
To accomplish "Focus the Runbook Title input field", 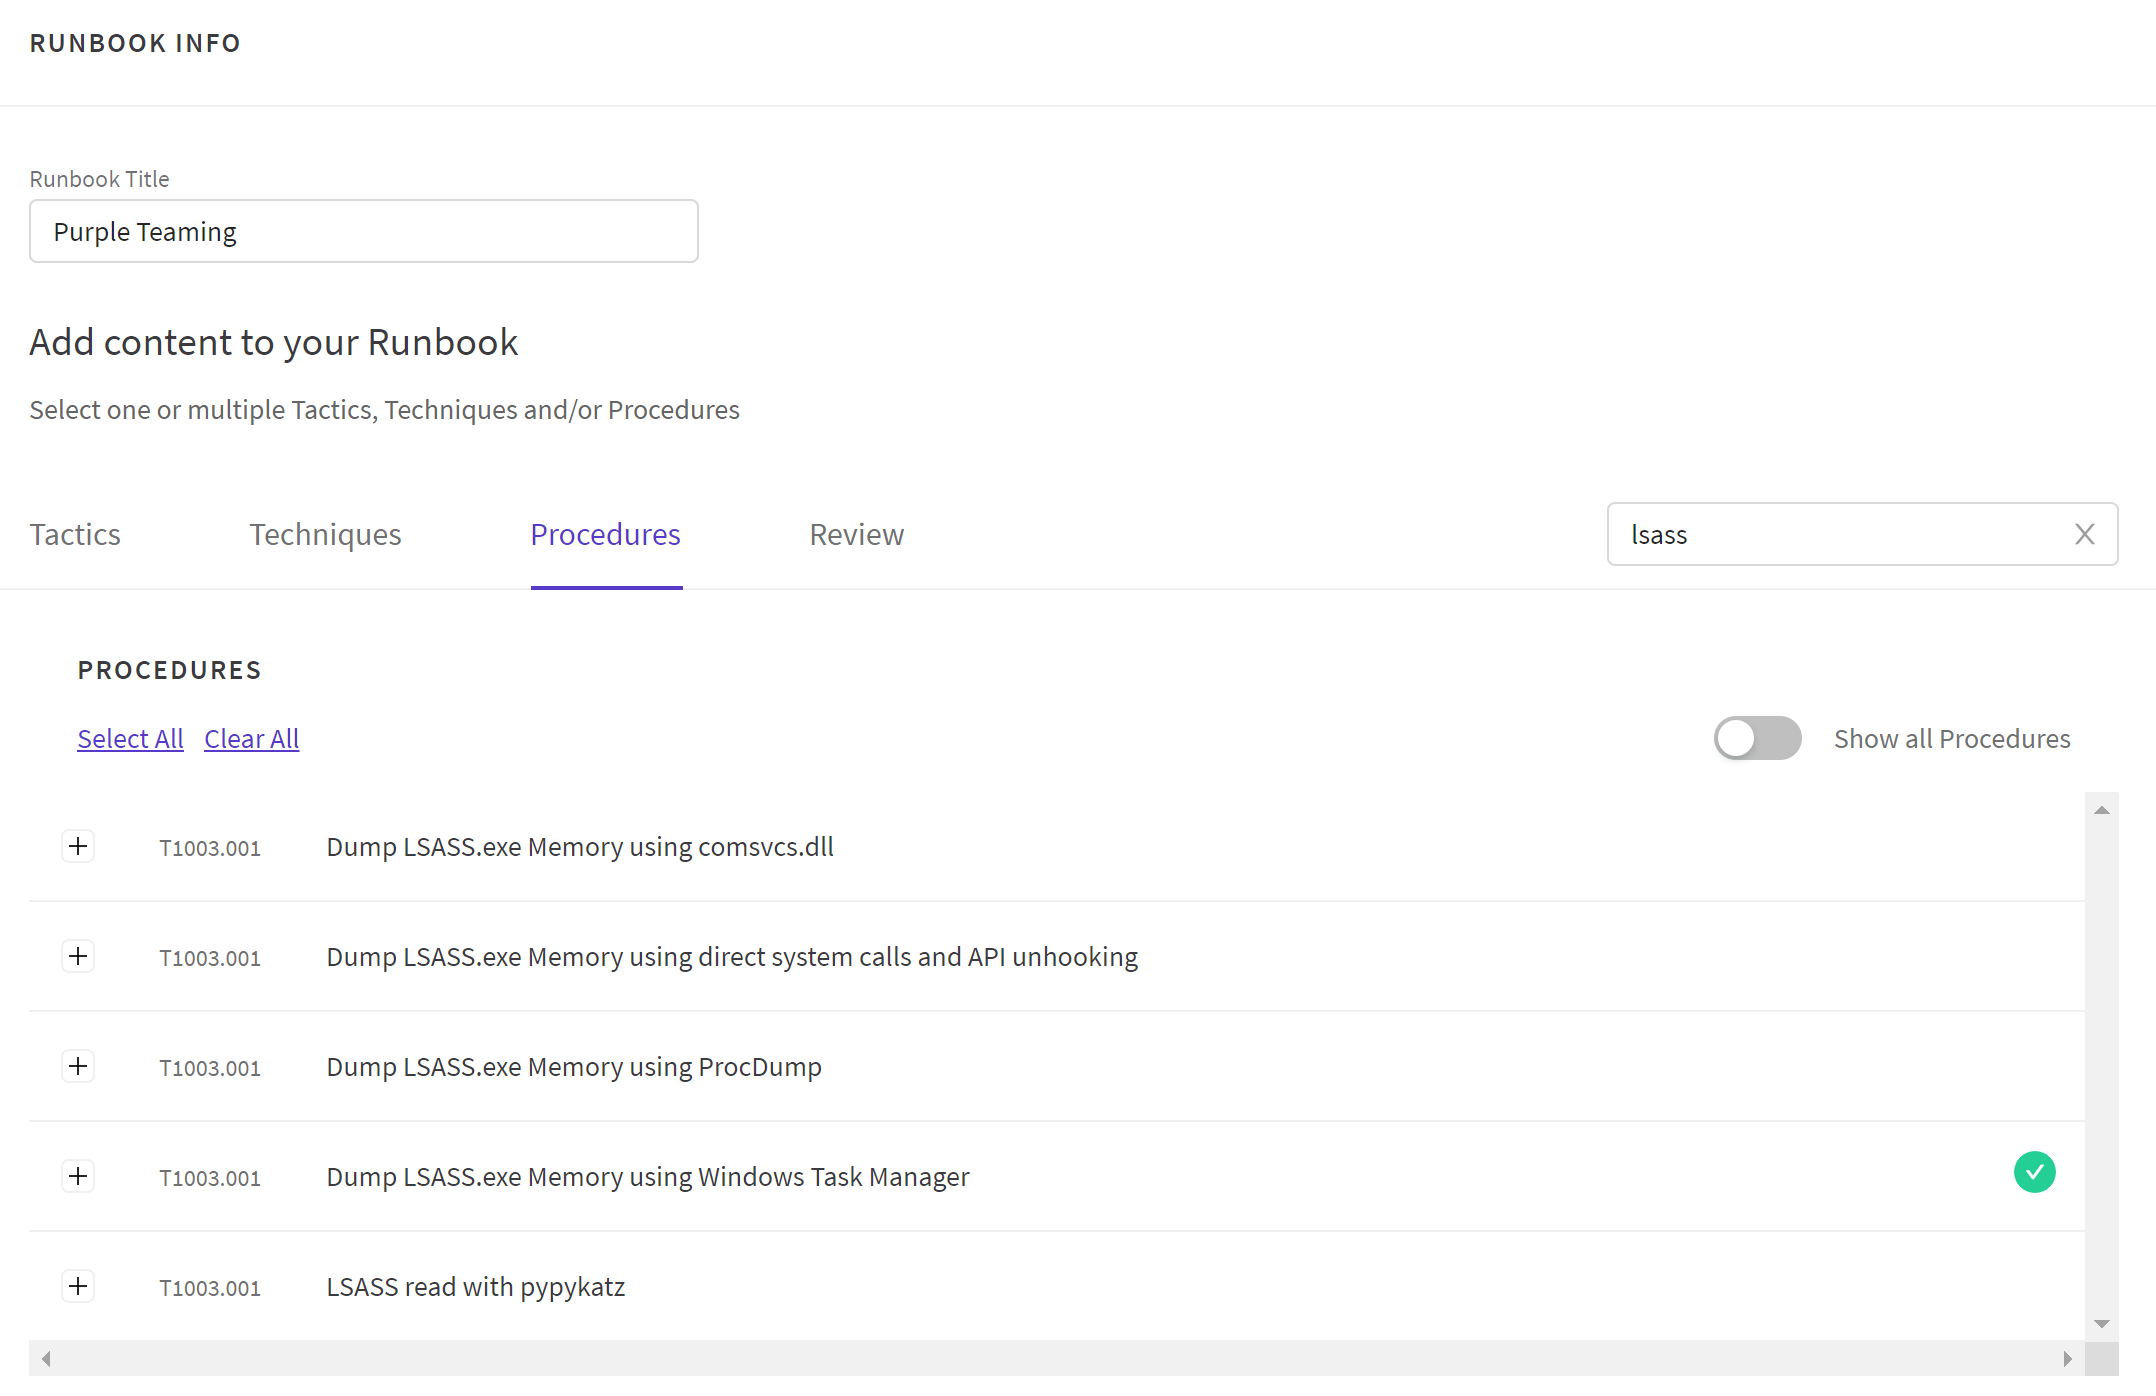I will coord(363,231).
